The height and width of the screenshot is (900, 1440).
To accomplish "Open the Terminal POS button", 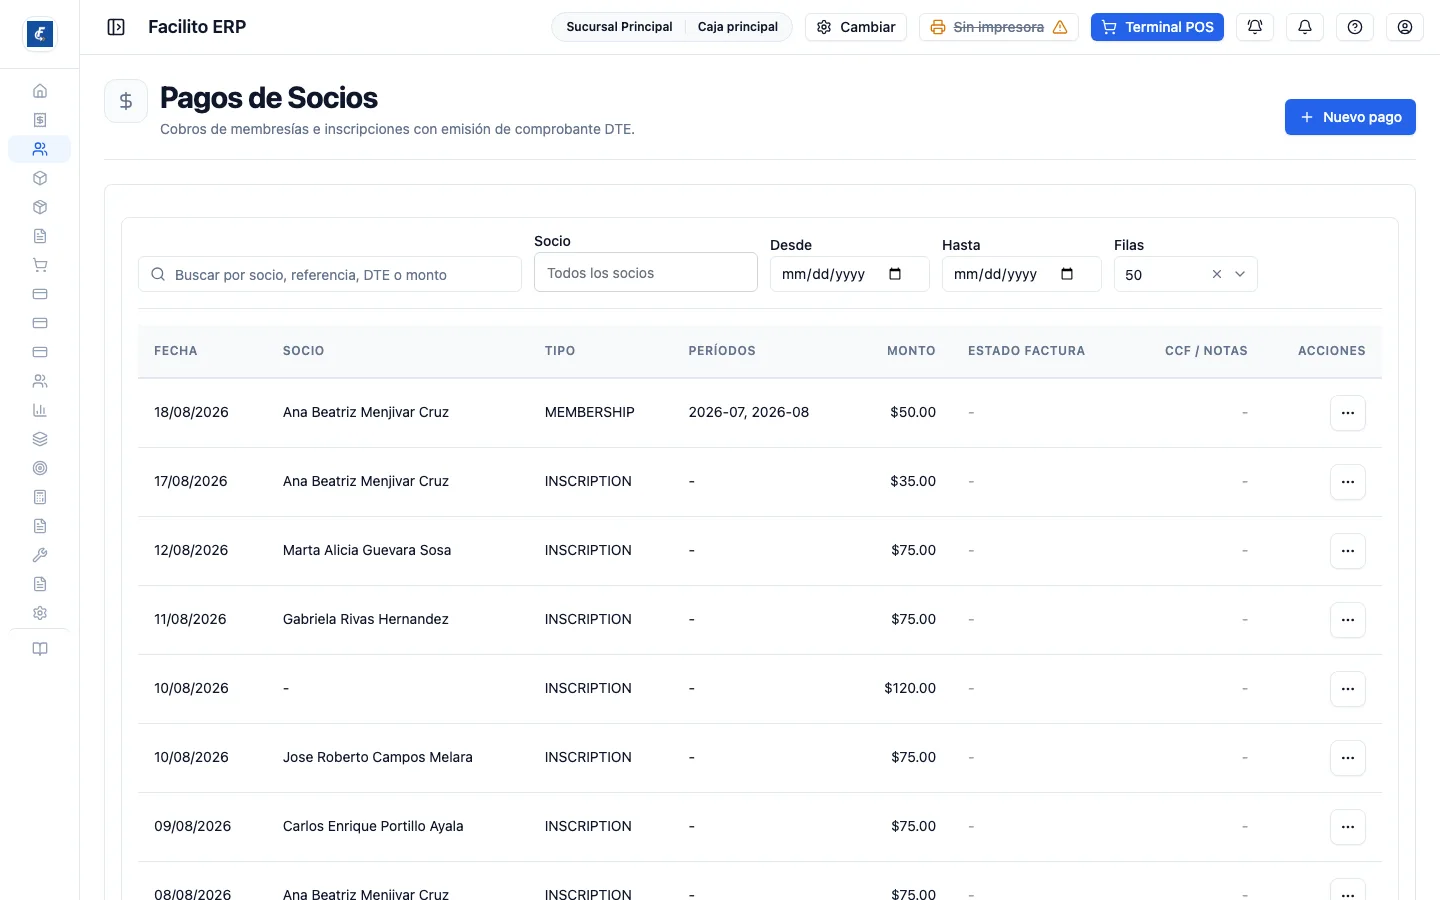I will click(x=1157, y=27).
